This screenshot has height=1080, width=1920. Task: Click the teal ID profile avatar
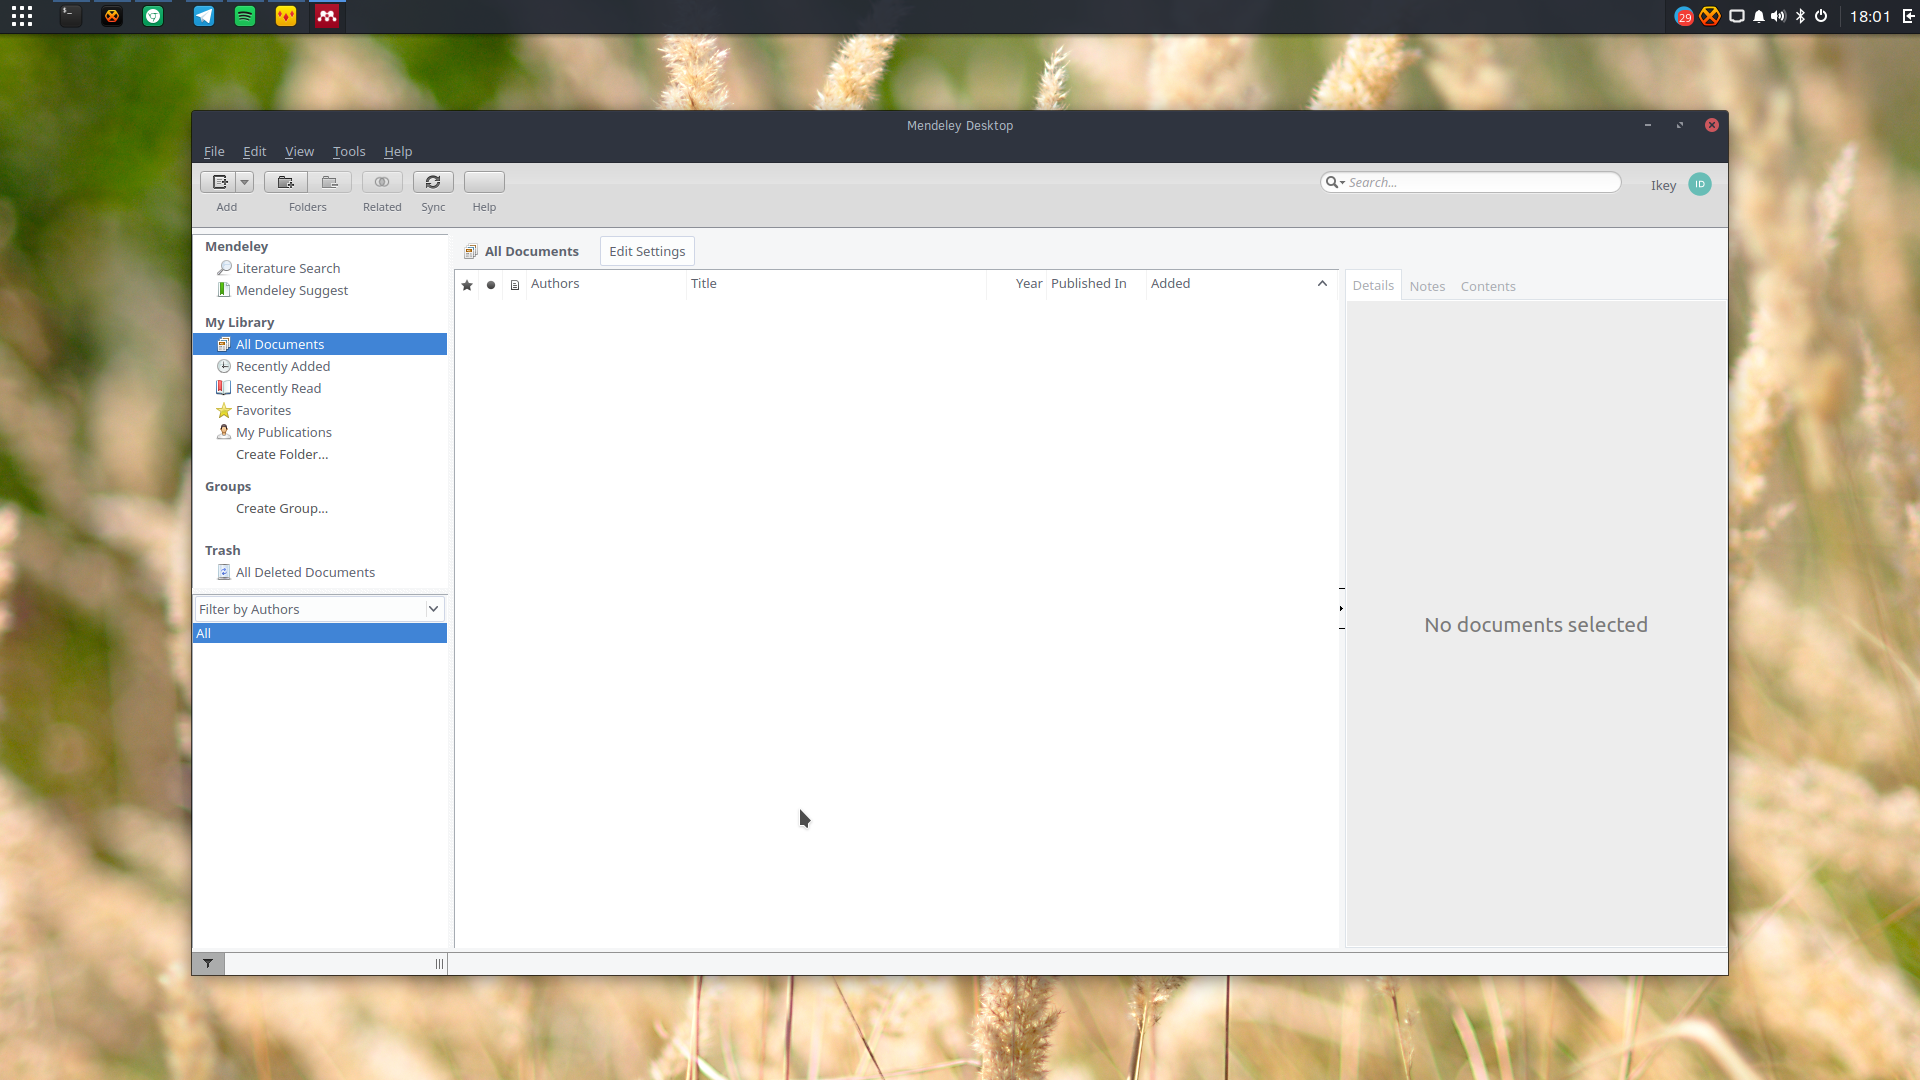click(1699, 184)
